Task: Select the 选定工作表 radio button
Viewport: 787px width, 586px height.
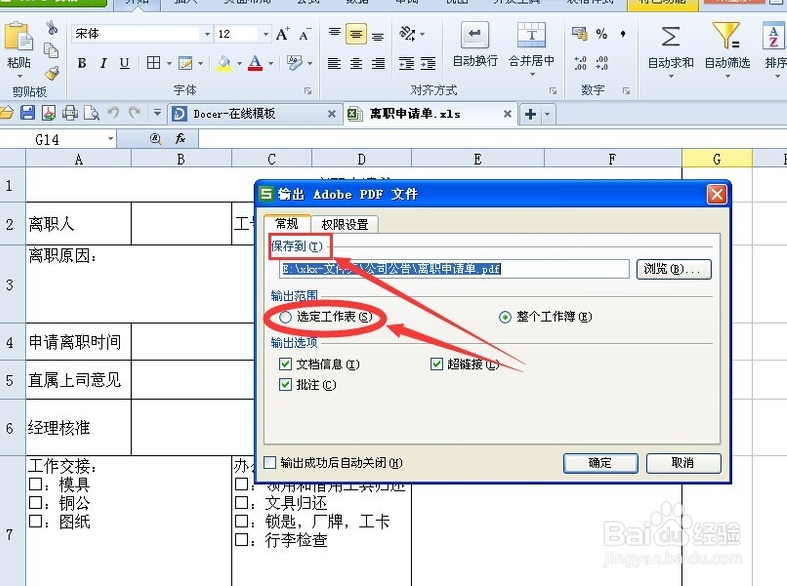Action: (285, 317)
